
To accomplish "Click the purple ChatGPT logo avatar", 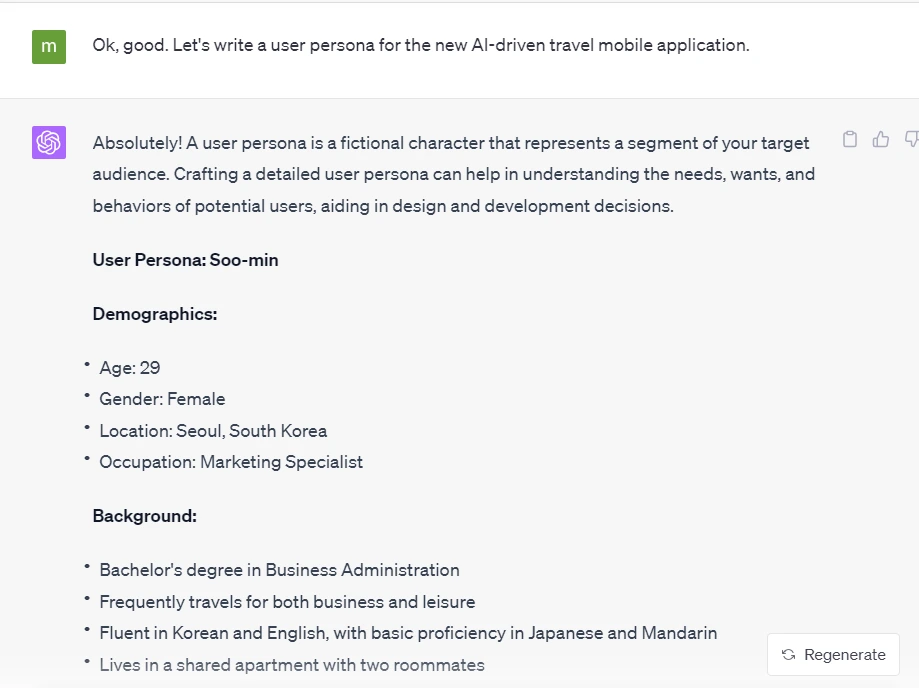I will tap(49, 142).
